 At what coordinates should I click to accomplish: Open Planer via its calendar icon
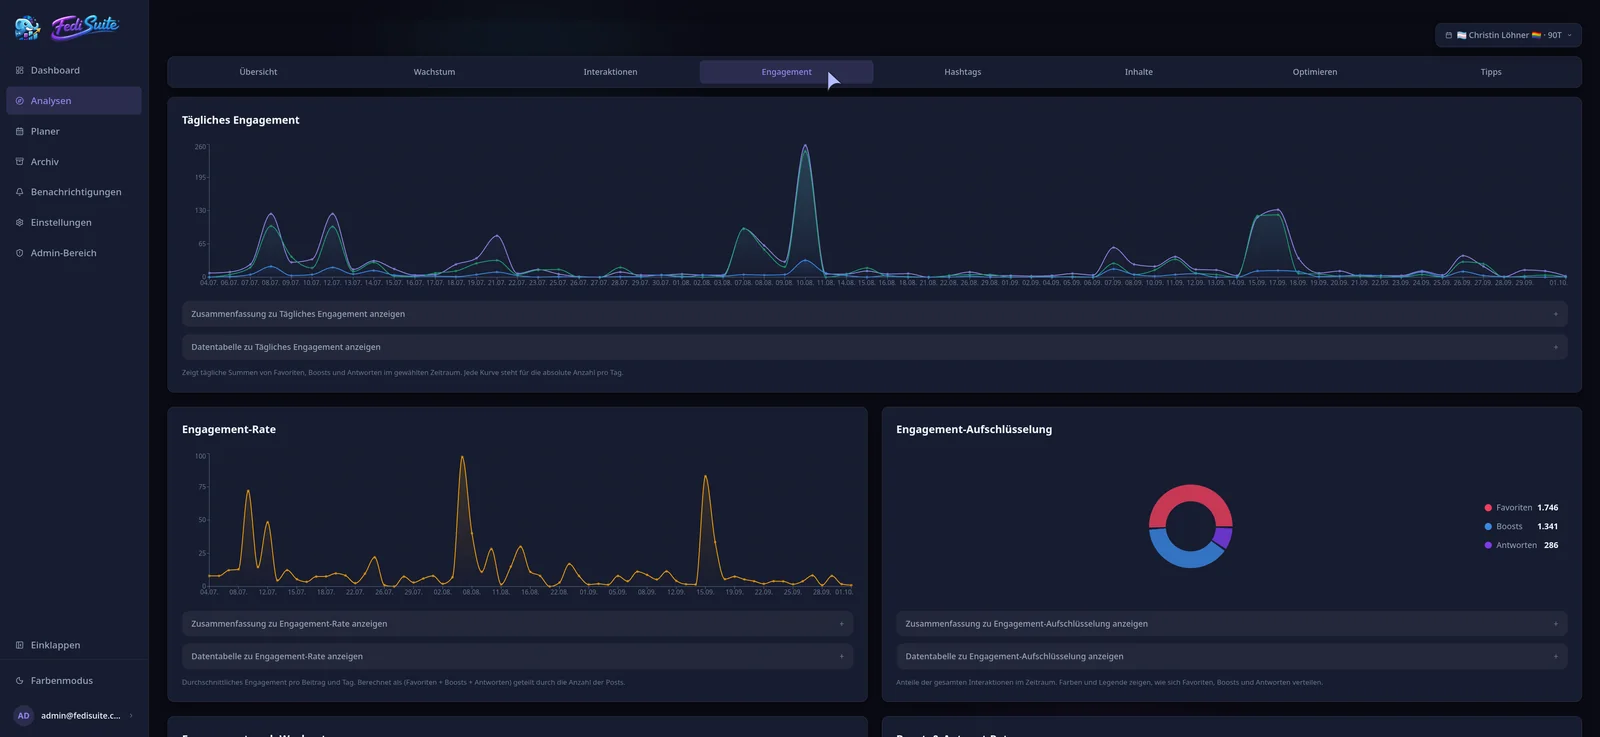20,131
